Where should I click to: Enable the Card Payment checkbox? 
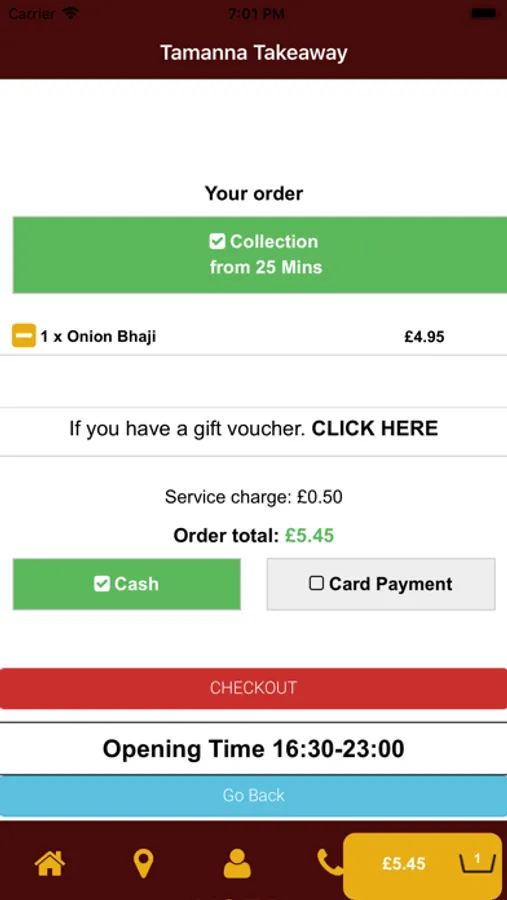316,583
